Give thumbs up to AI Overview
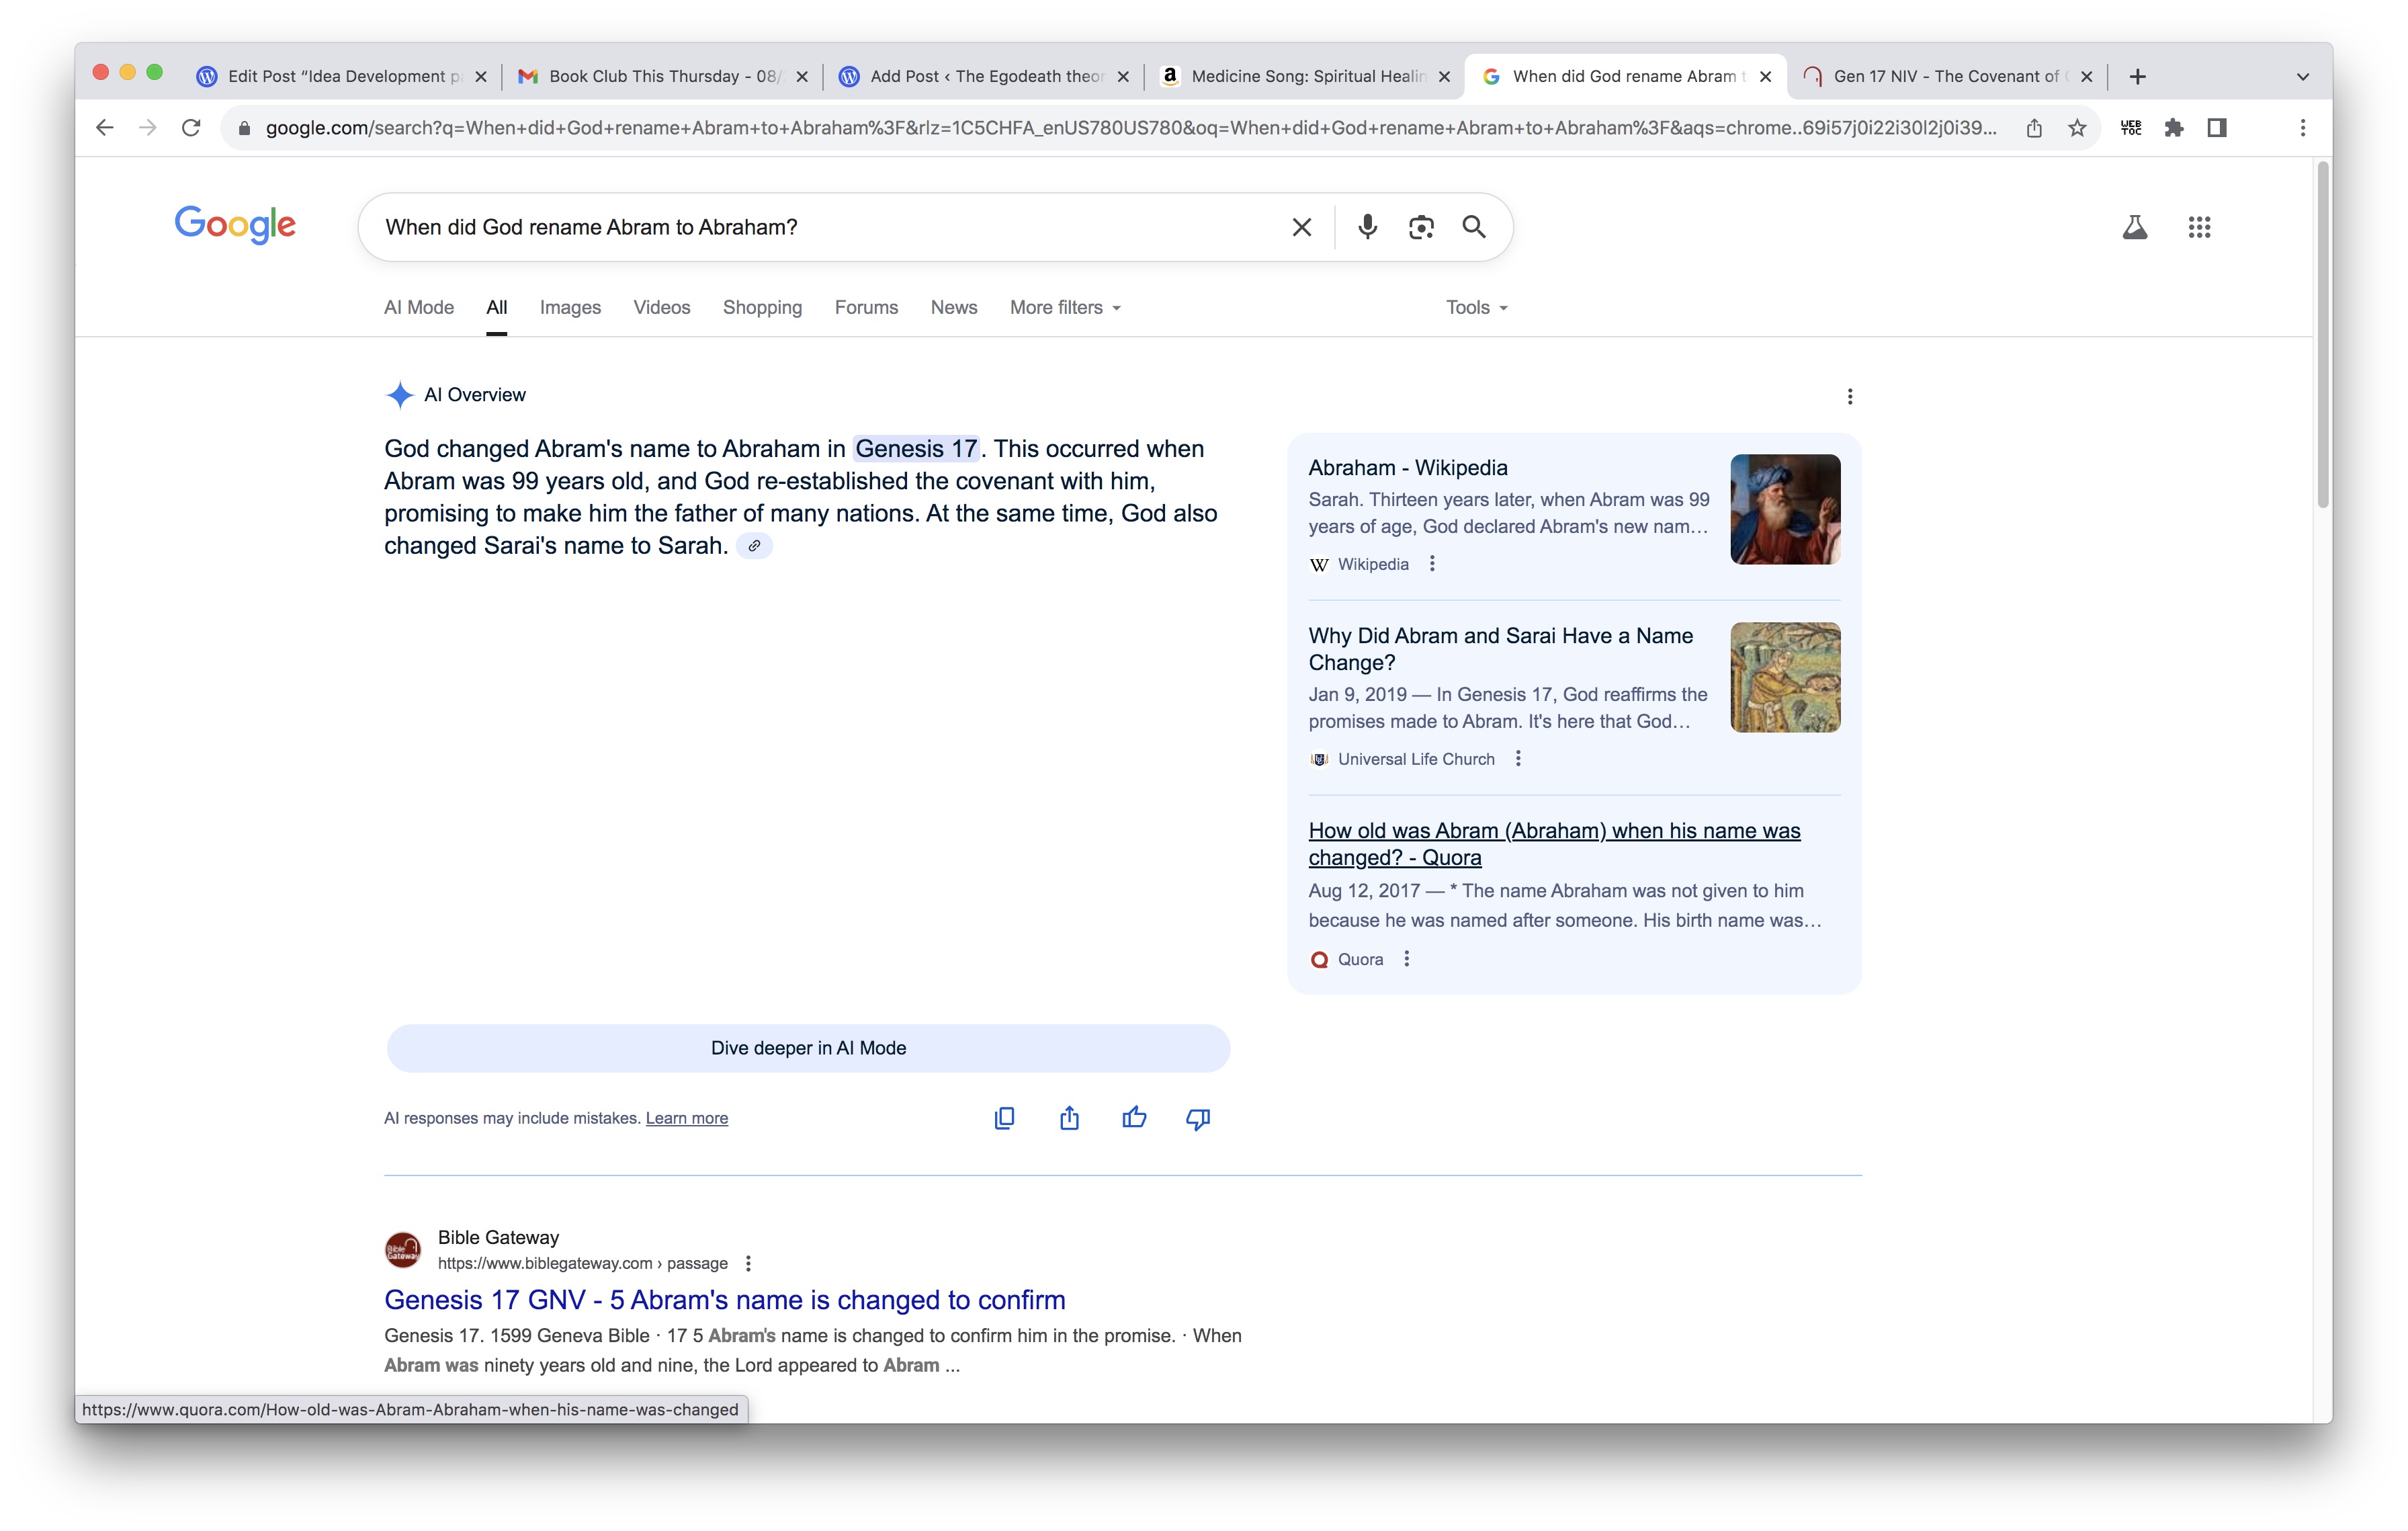 point(1133,1118)
